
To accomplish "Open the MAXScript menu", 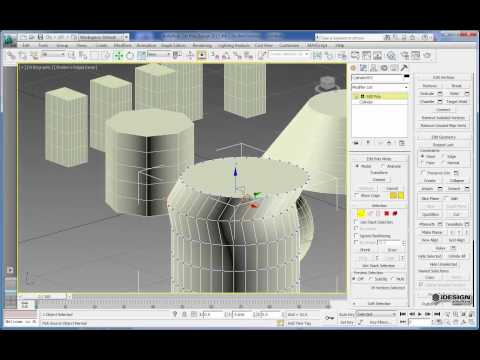I will [x=317, y=45].
